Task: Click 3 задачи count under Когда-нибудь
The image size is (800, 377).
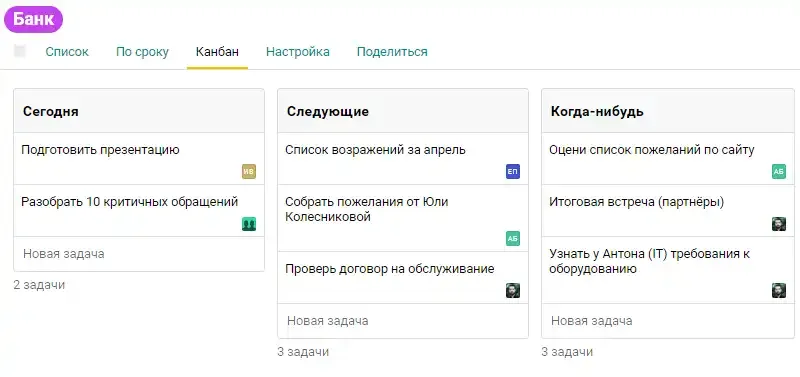Action: point(567,352)
